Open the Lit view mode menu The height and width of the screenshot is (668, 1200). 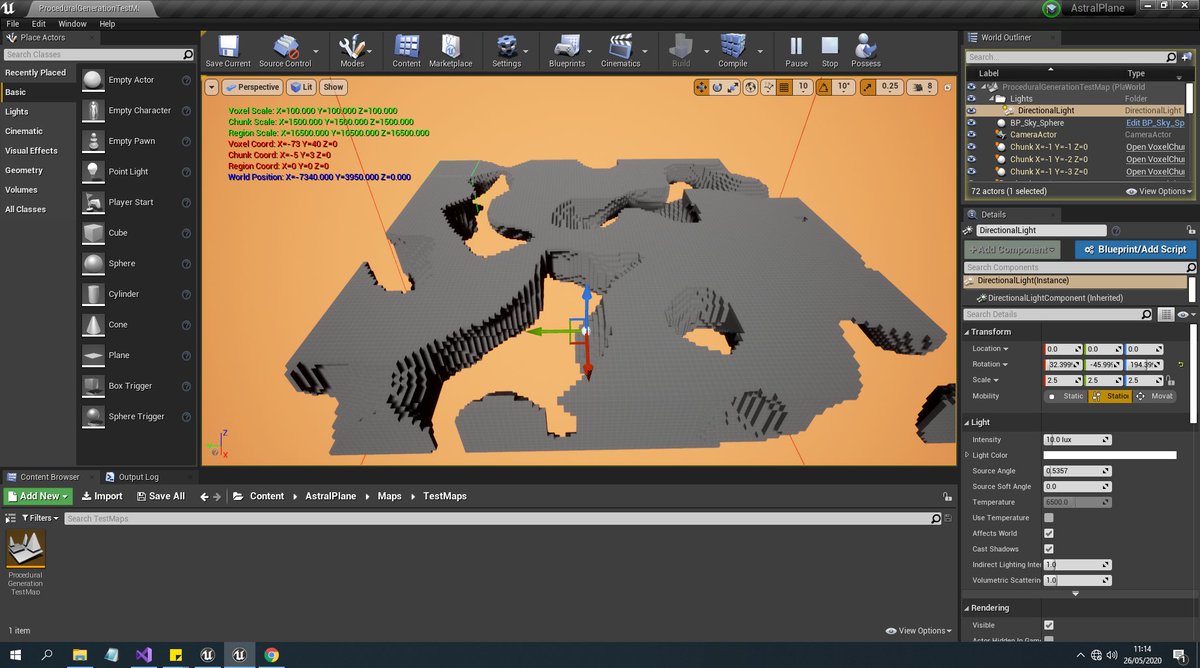click(x=302, y=87)
